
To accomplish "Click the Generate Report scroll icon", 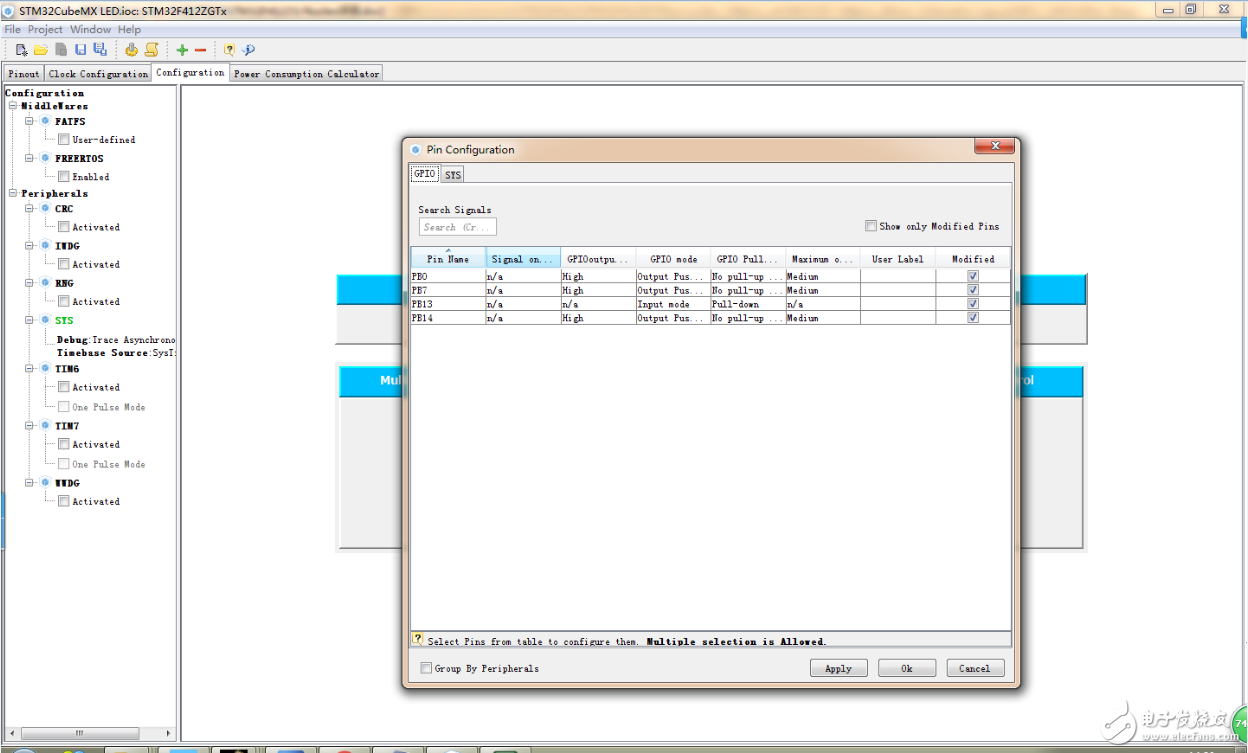I will click(151, 50).
